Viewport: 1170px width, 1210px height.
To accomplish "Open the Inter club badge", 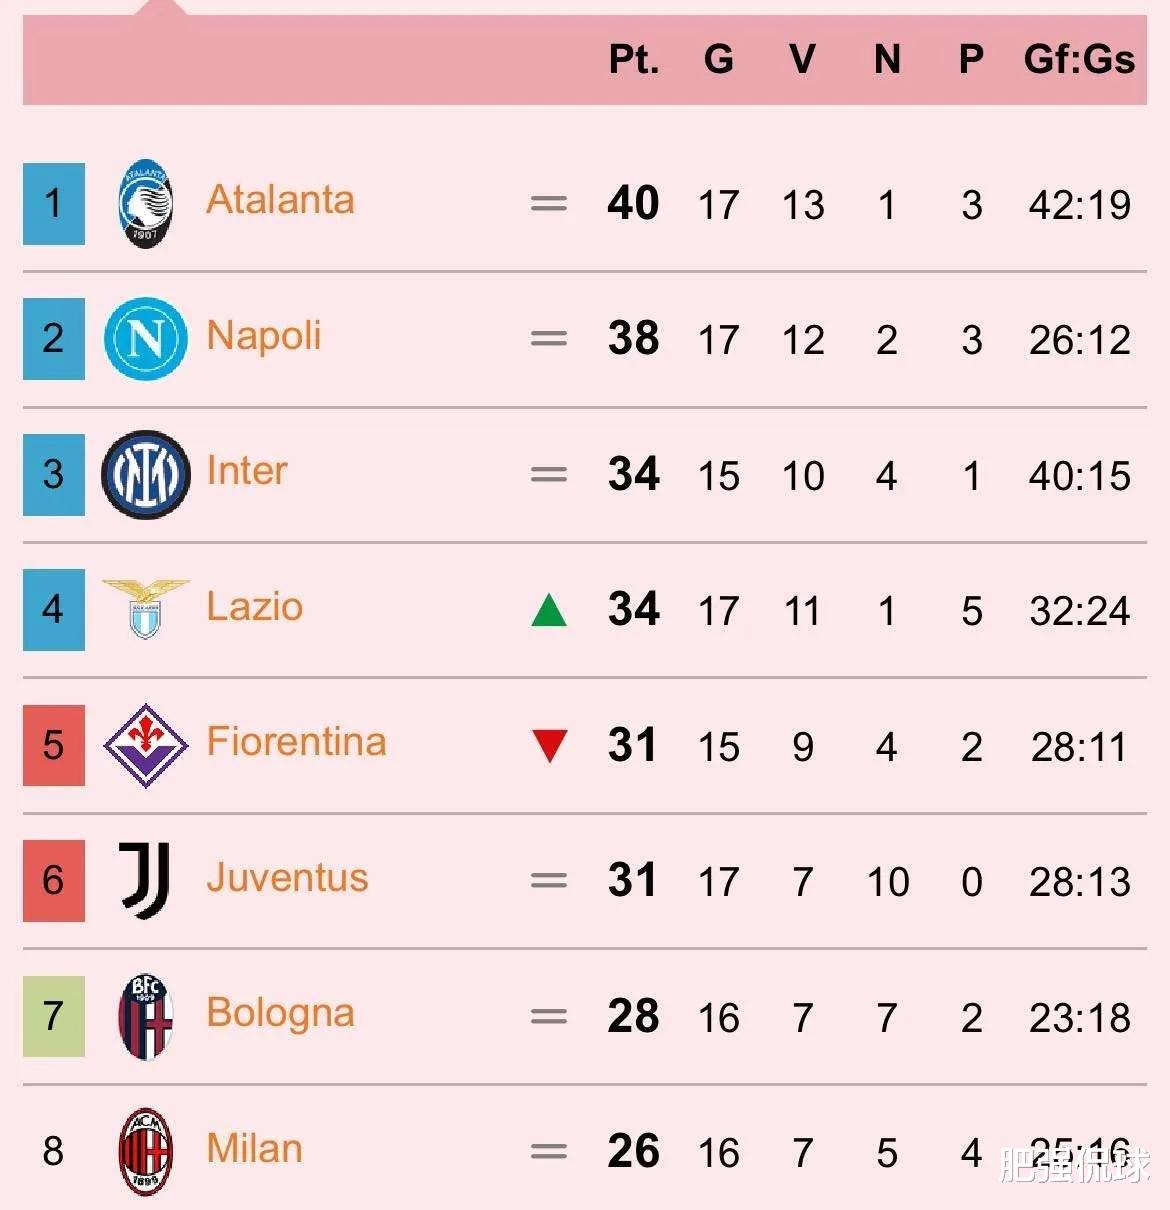I will pyautogui.click(x=146, y=474).
